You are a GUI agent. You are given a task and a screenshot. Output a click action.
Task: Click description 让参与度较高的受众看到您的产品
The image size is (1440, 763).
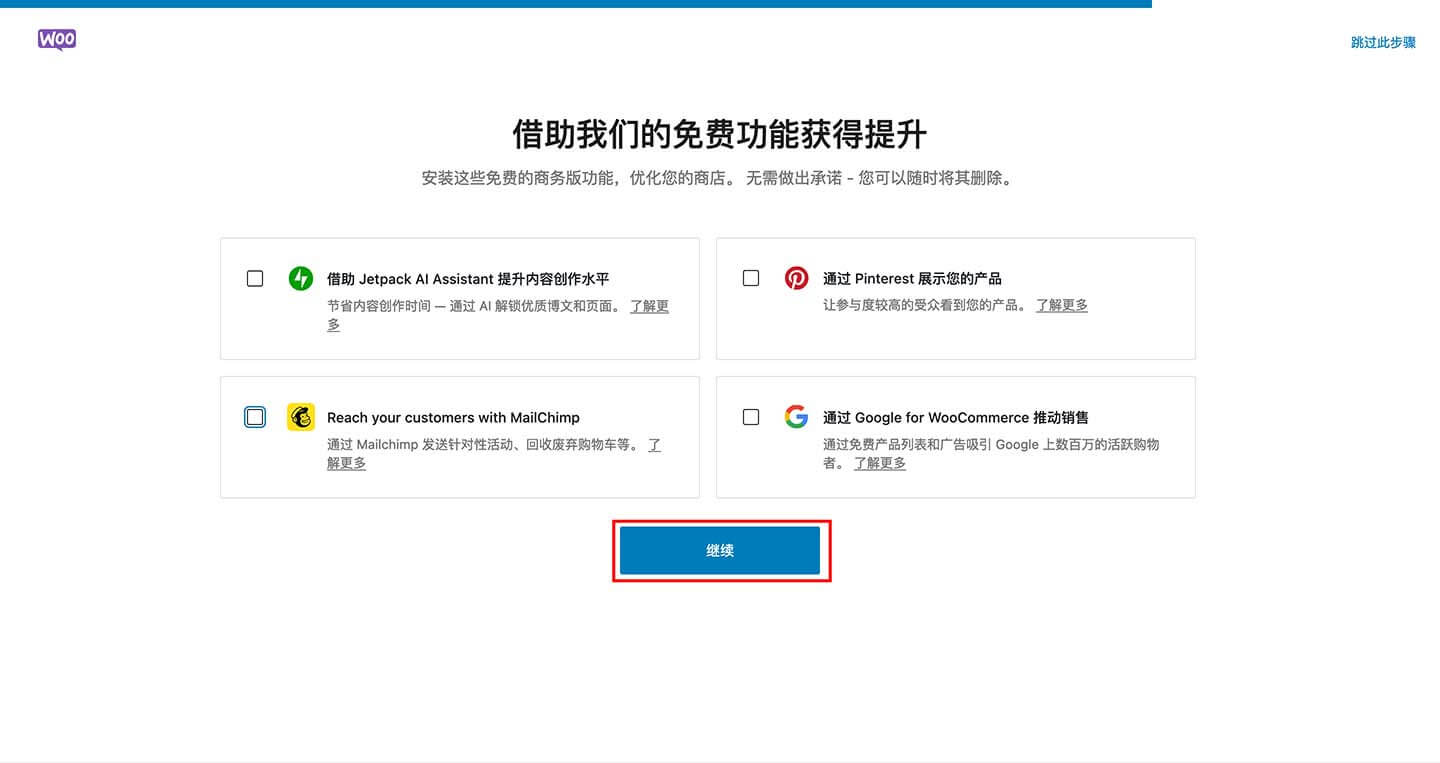pos(924,305)
